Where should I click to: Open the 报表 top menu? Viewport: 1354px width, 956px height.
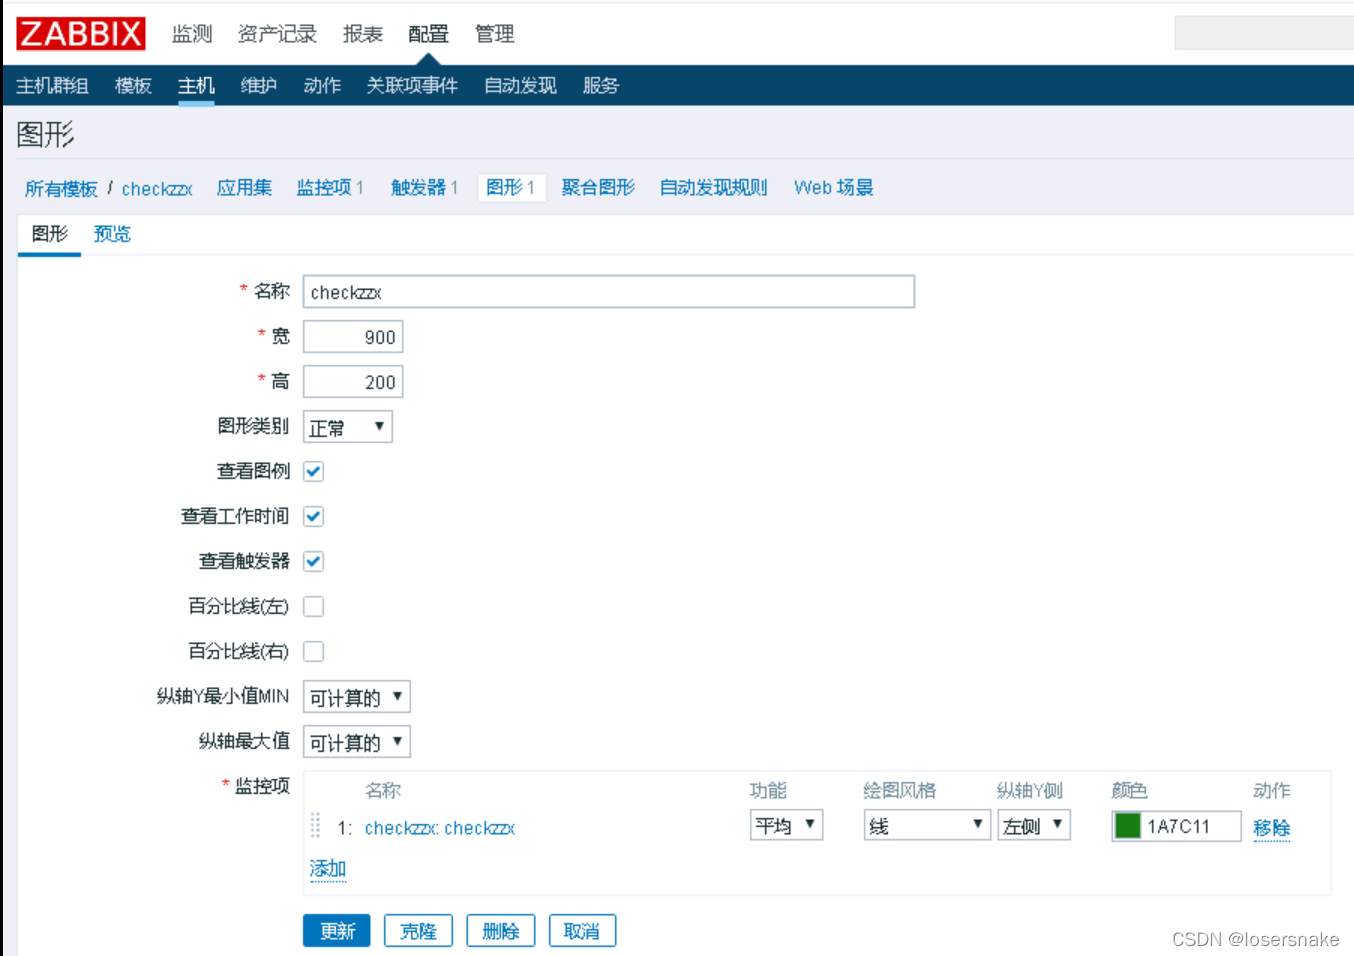pyautogui.click(x=363, y=34)
